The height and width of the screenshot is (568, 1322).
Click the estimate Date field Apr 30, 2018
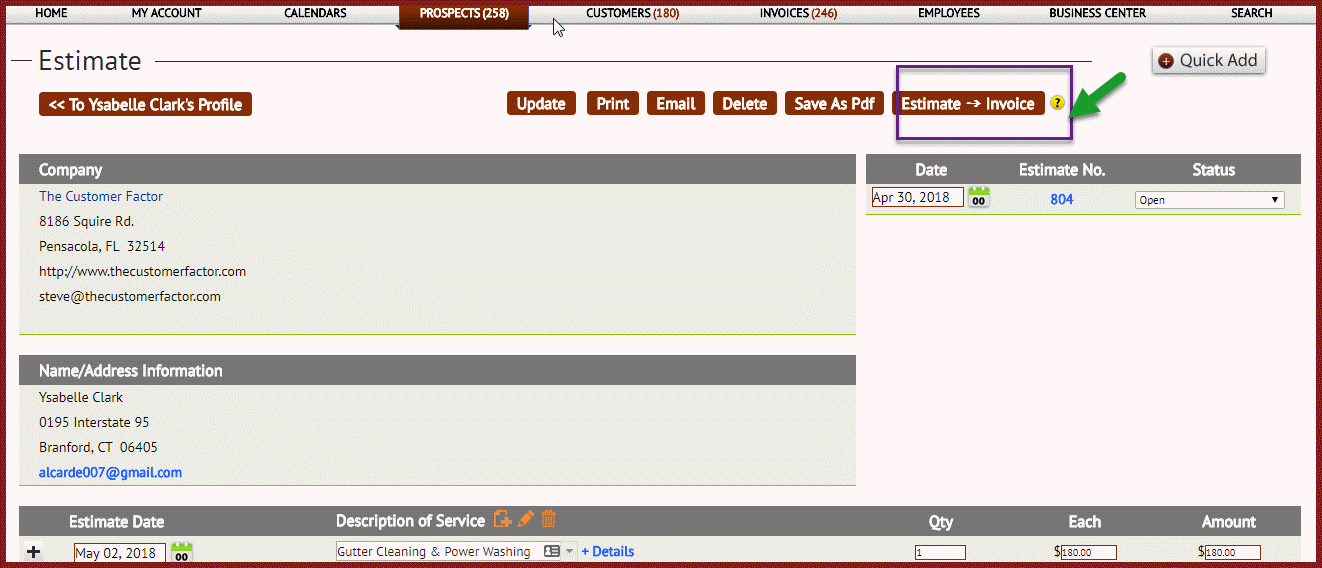point(917,197)
